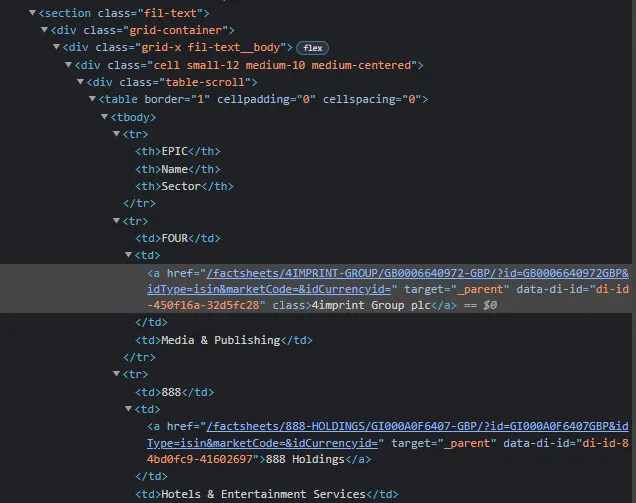
Task: Click the cellspacing="0" attribute
Action: [x=372, y=99]
